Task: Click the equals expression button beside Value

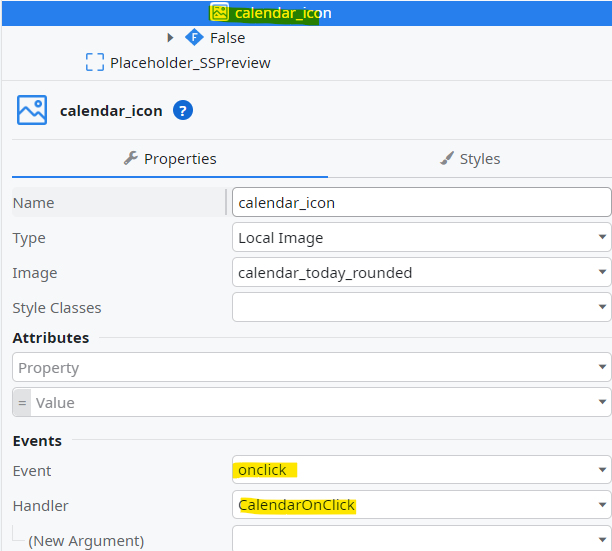Action: (22, 402)
